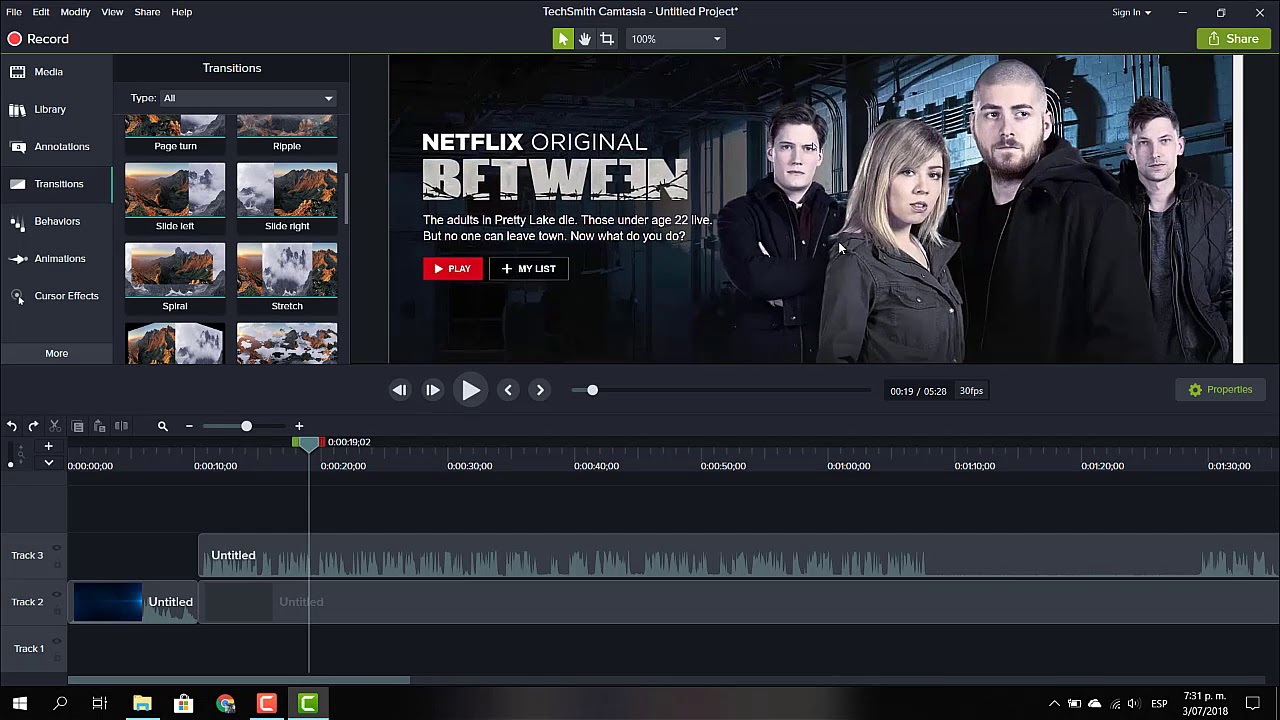
Task: Click the track height slider handle
Action: pos(11,464)
